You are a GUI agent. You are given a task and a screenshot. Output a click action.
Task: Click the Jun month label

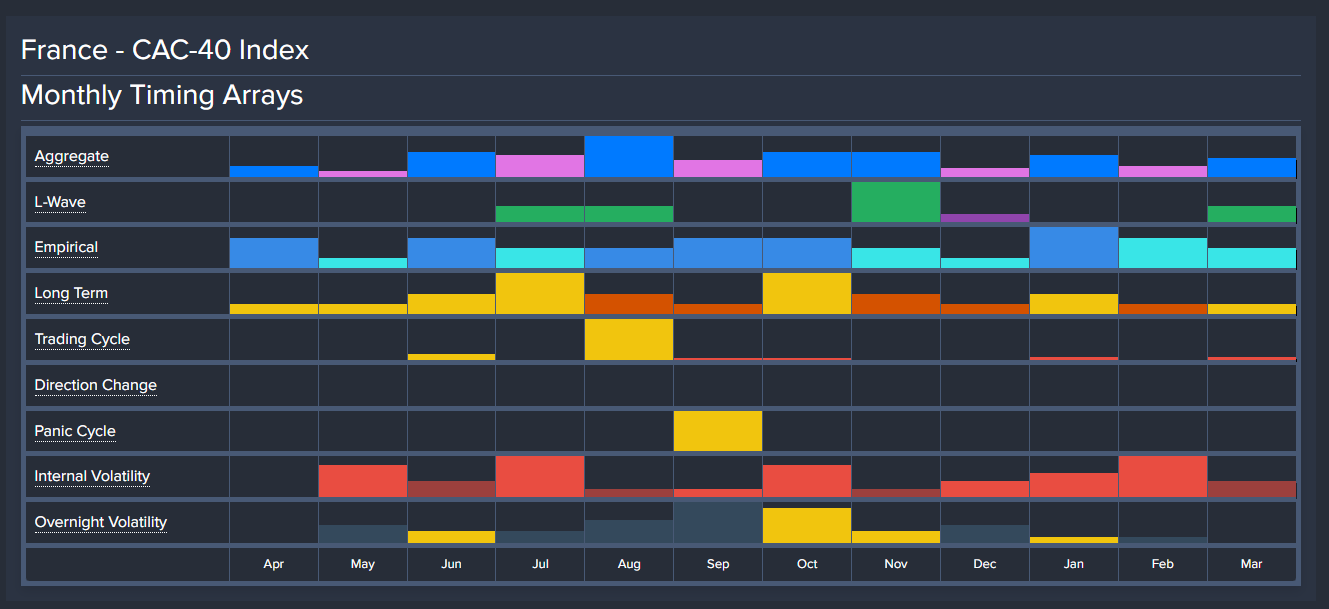(x=452, y=564)
